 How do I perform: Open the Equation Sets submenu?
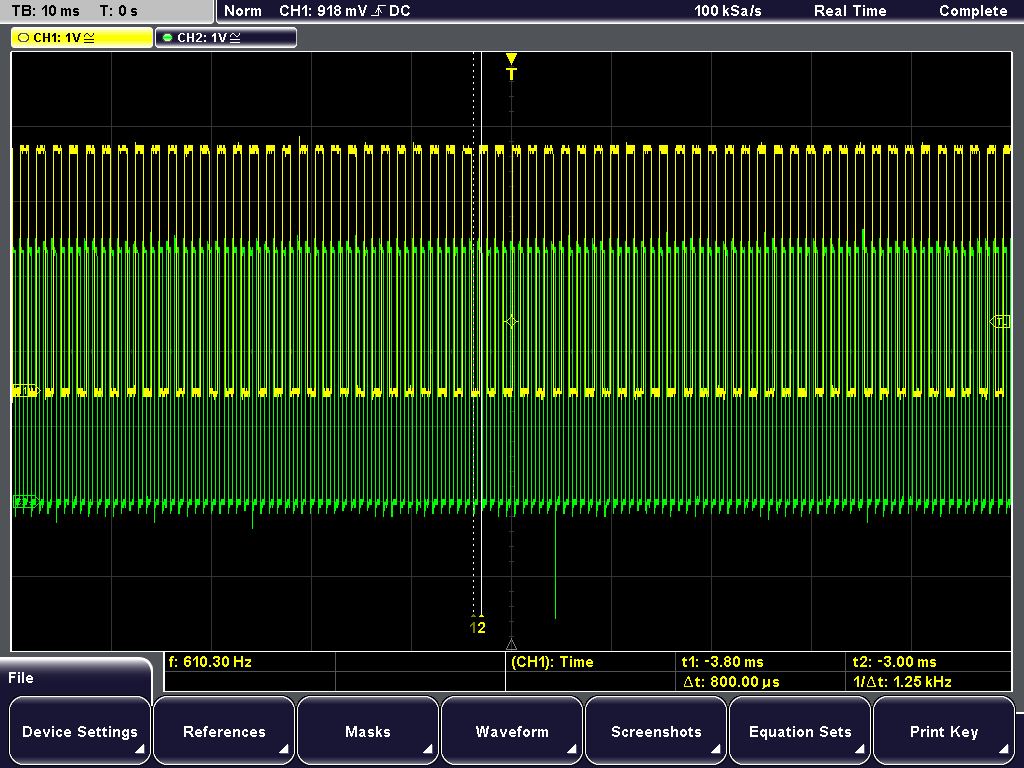(800, 732)
